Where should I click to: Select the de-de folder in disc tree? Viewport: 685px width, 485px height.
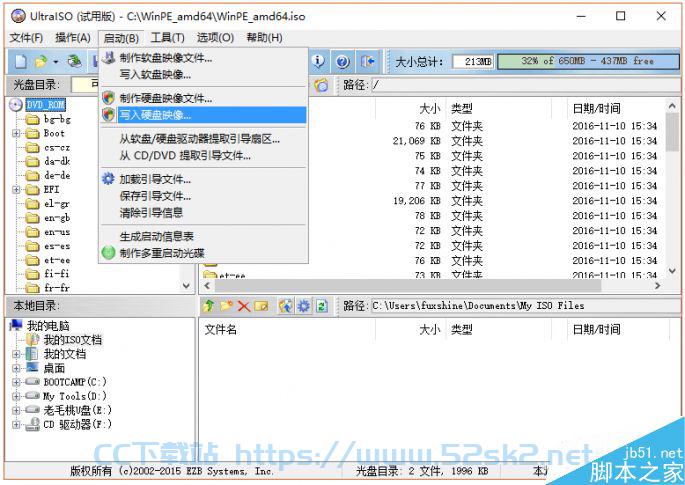[x=57, y=175]
